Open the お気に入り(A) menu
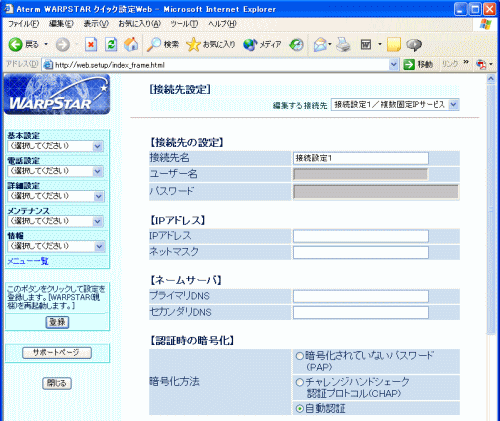 click(140, 24)
